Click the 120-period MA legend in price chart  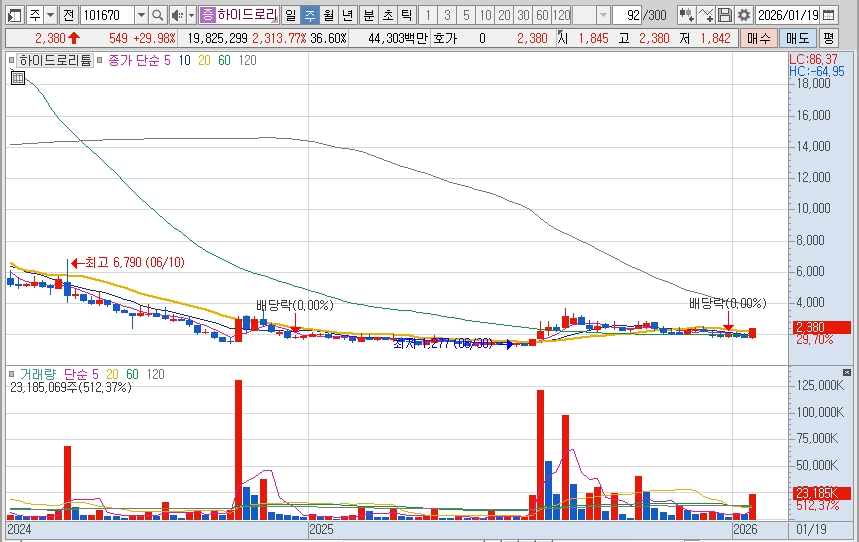(x=248, y=60)
